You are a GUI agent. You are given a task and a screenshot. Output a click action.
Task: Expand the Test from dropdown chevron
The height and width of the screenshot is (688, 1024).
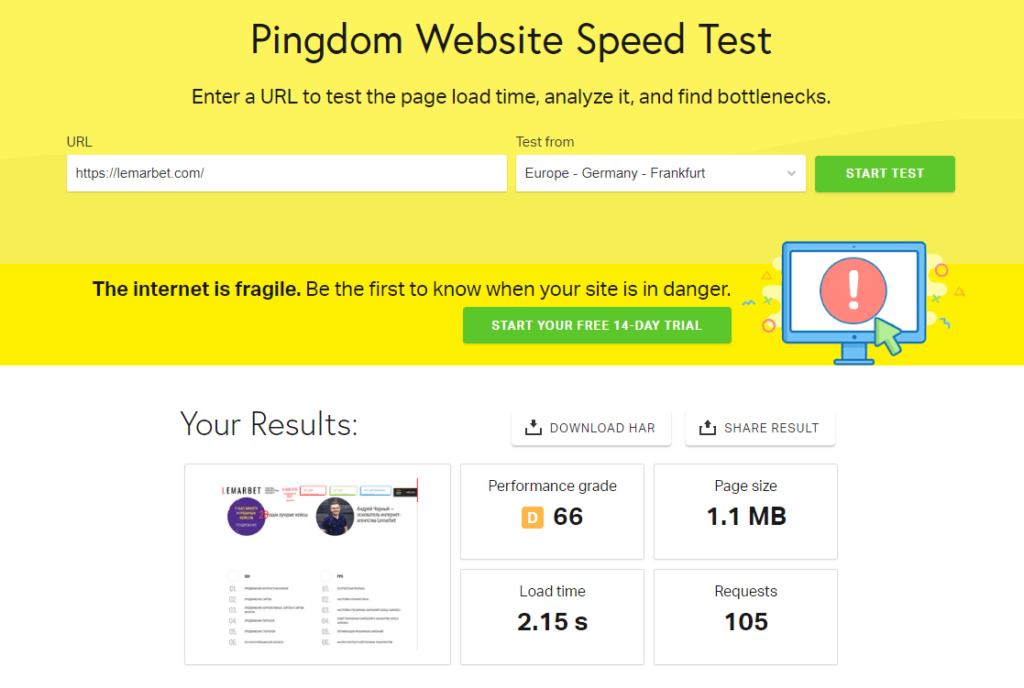coord(791,174)
